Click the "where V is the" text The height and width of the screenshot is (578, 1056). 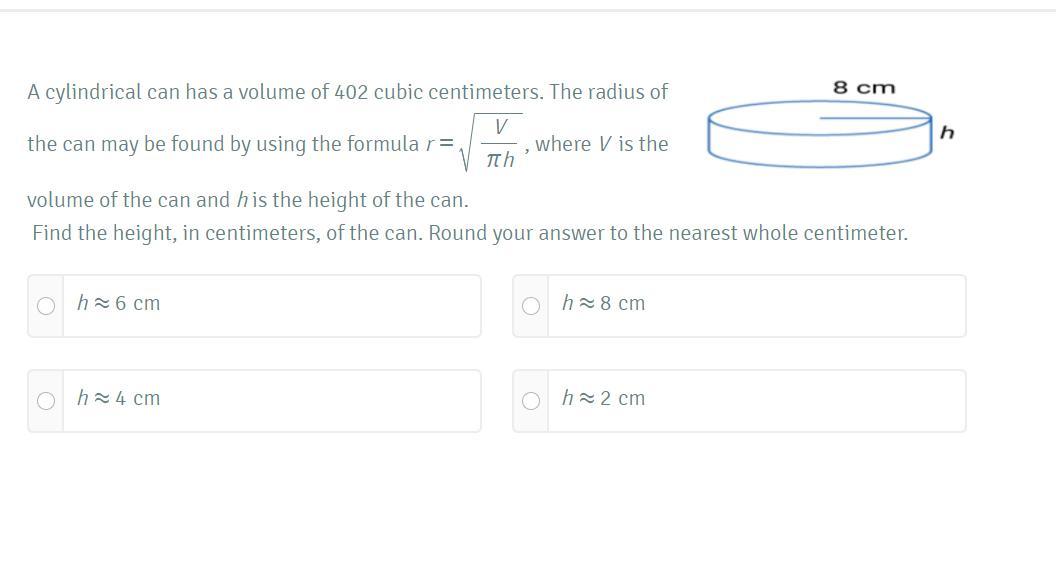coord(602,144)
